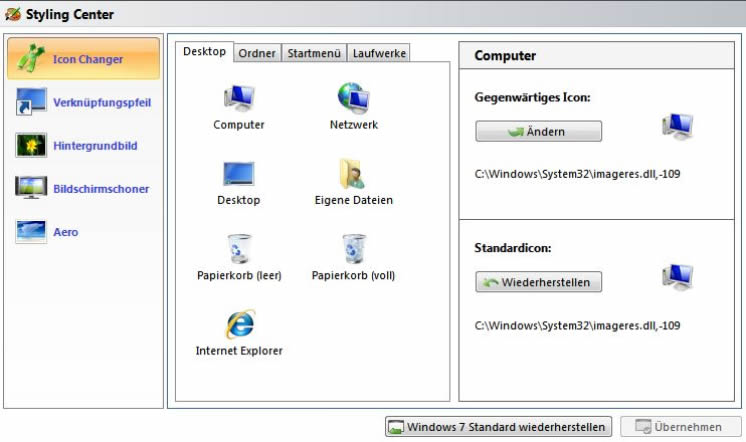Click the Icon Changer label
Viewport: 746px width, 442px height.
click(x=88, y=59)
